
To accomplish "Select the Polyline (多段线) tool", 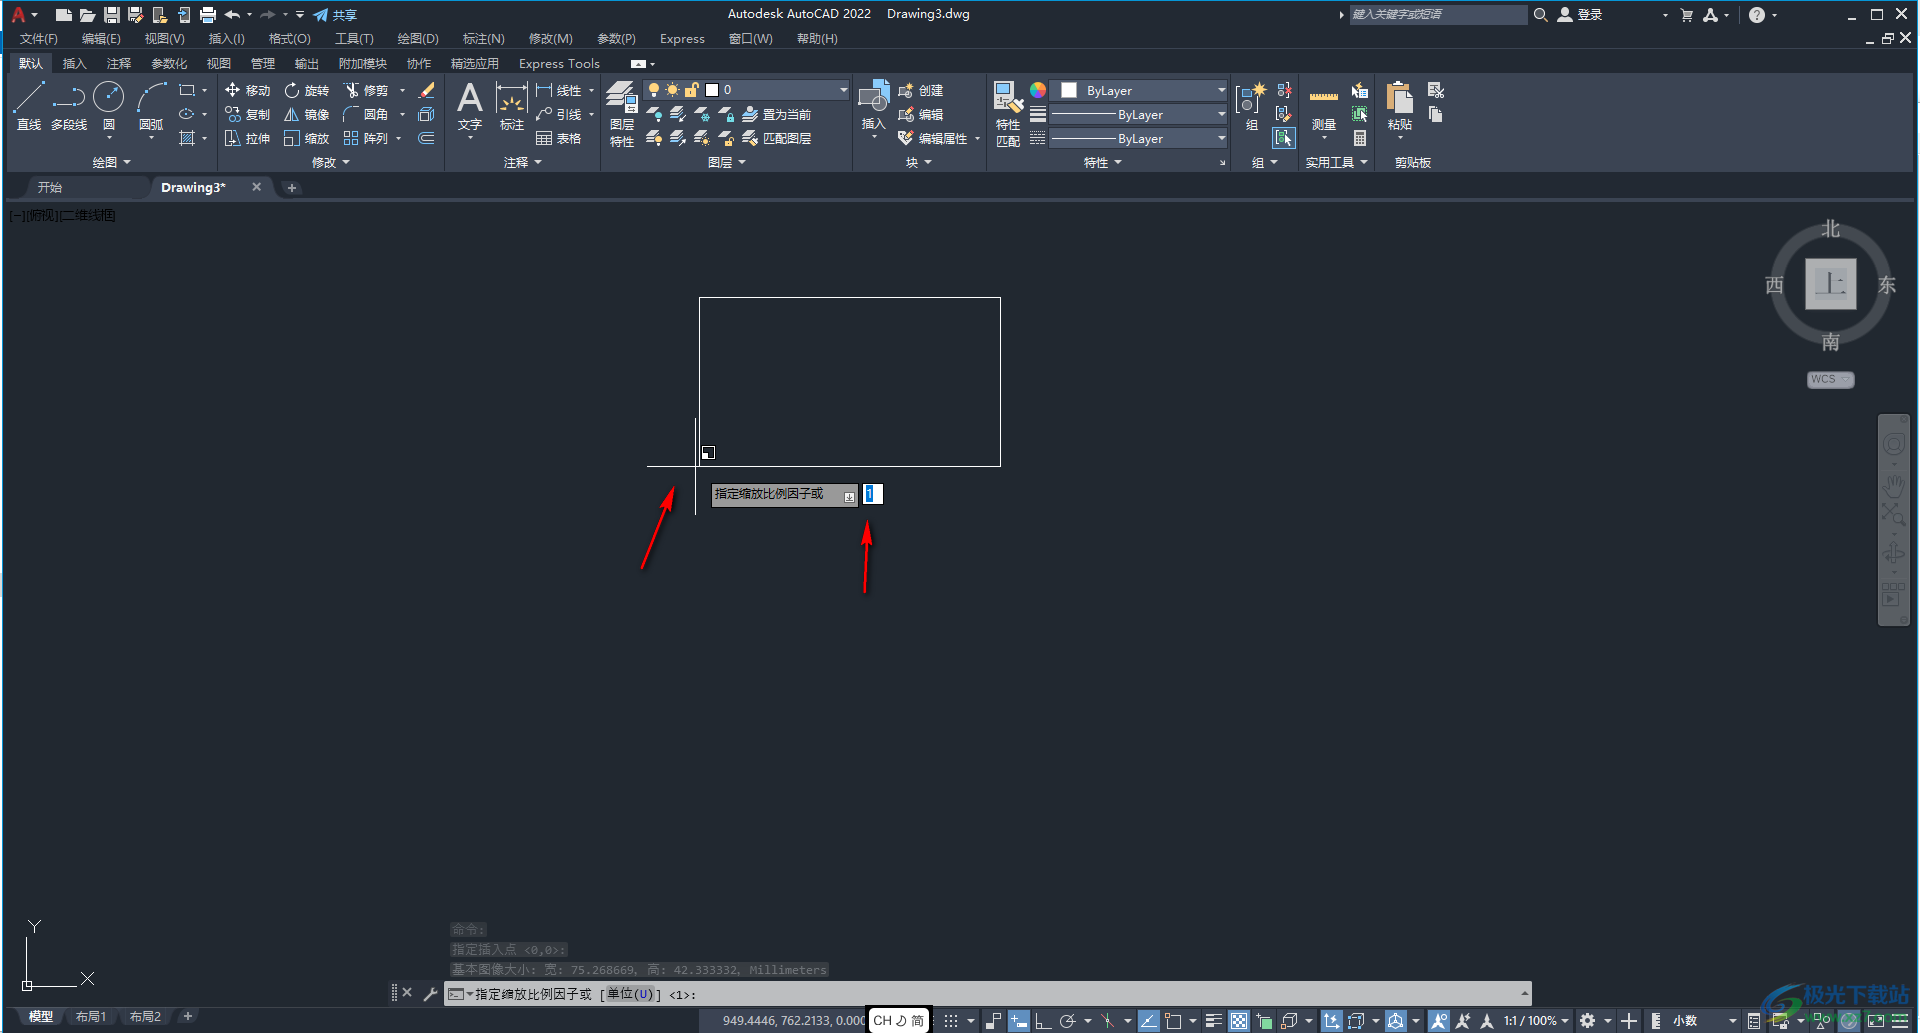I will pyautogui.click(x=69, y=106).
